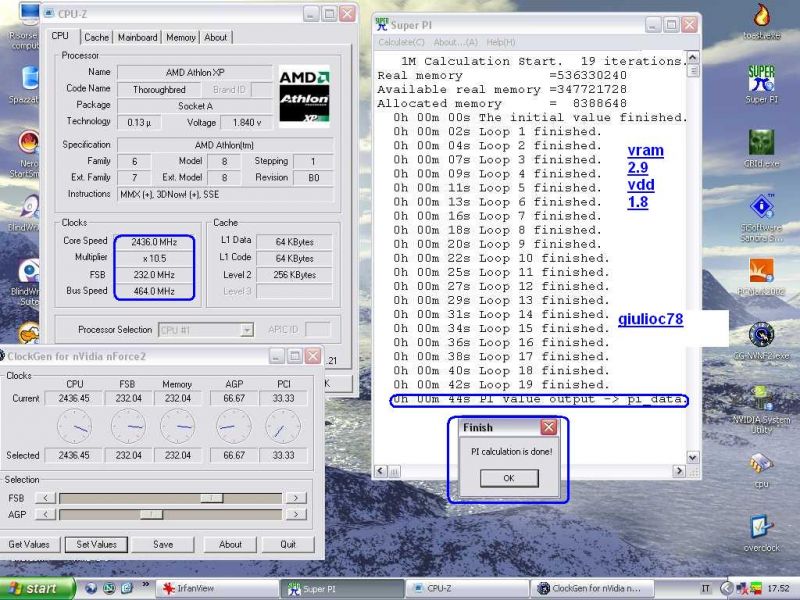The image size is (800, 600).
Task: Click the Core Speed value 2436.0 MHz
Action: coord(154,242)
